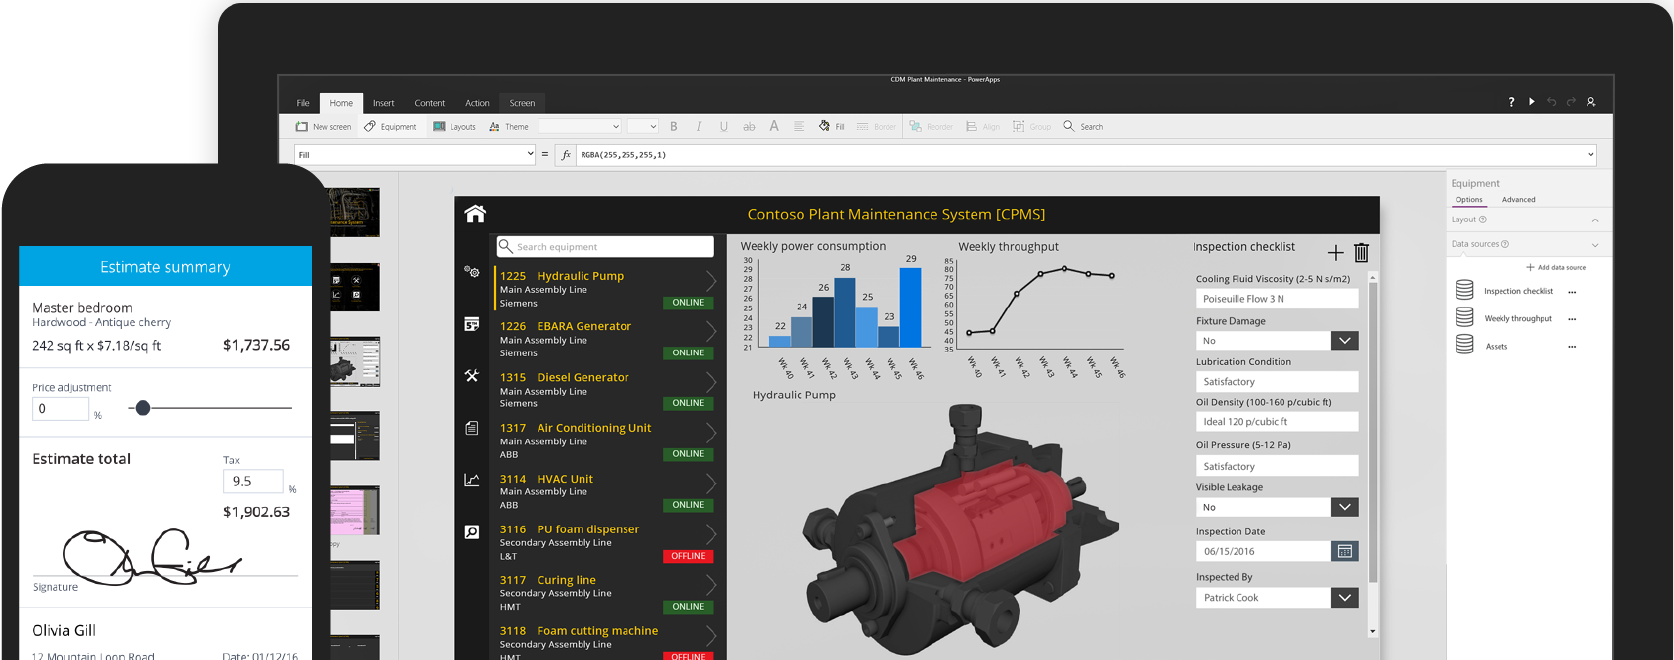Select the 3116 PU foam dispenser item

[x=607, y=542]
